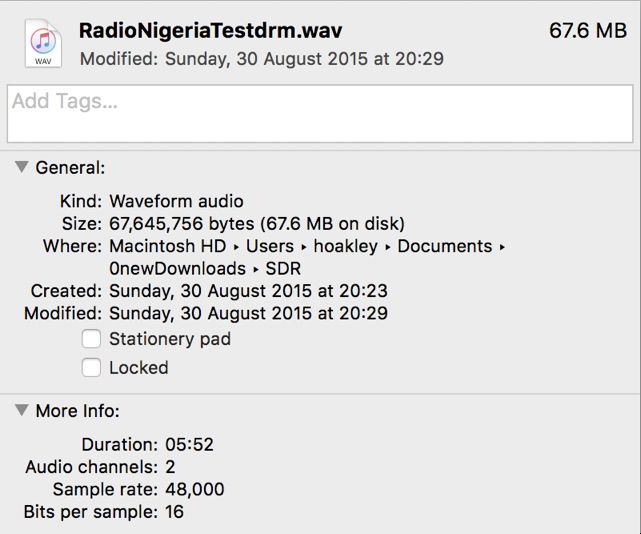Screen dimensions: 641x534
Task: Click the SDR folder in the path
Action: (283, 269)
